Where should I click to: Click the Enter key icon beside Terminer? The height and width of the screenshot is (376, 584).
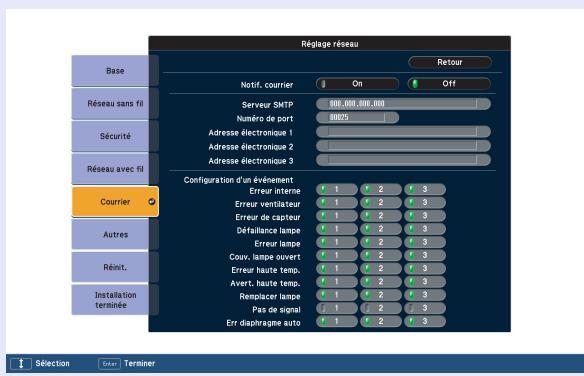(110, 364)
